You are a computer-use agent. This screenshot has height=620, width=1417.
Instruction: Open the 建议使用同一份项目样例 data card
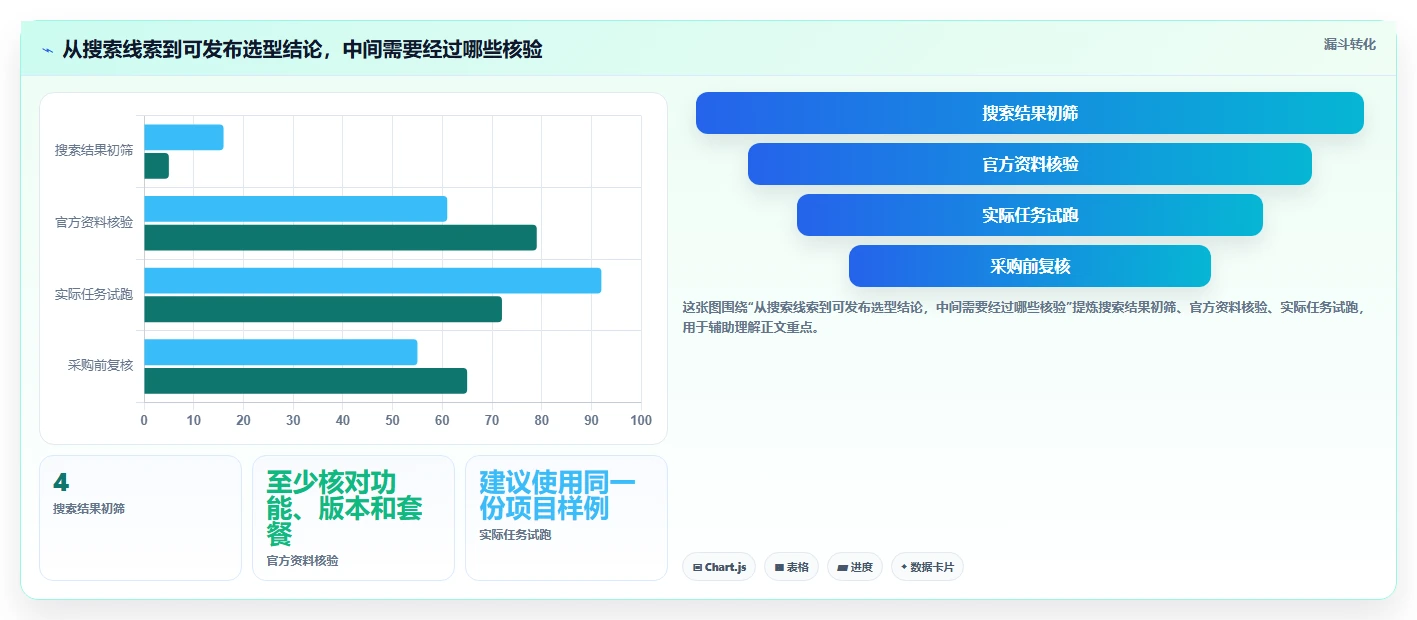[566, 518]
